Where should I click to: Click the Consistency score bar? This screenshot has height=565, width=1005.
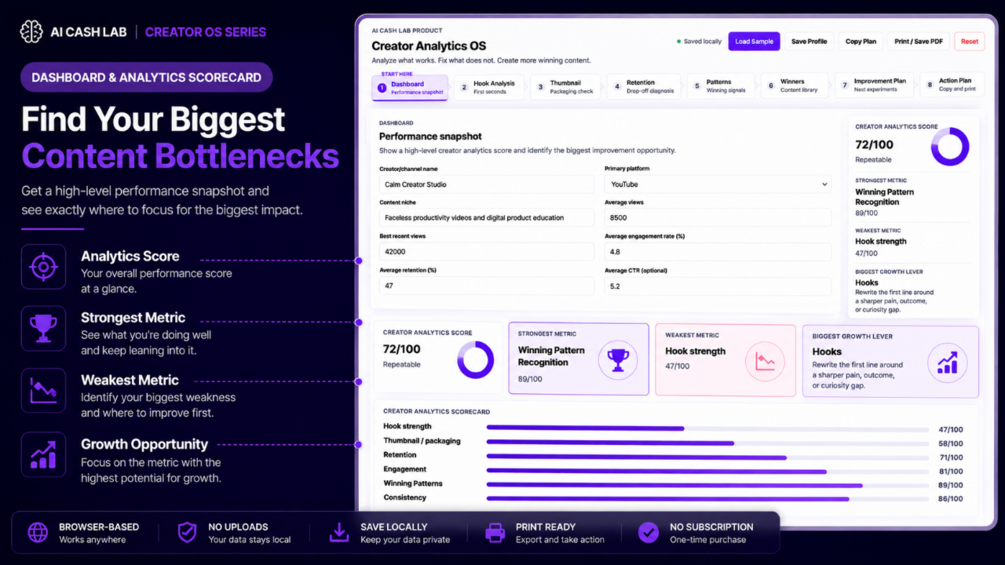click(x=708, y=498)
